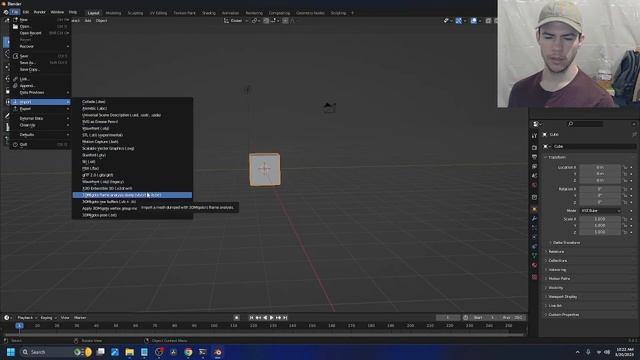
Task: Click Save As in the File menu
Action: 40,62
